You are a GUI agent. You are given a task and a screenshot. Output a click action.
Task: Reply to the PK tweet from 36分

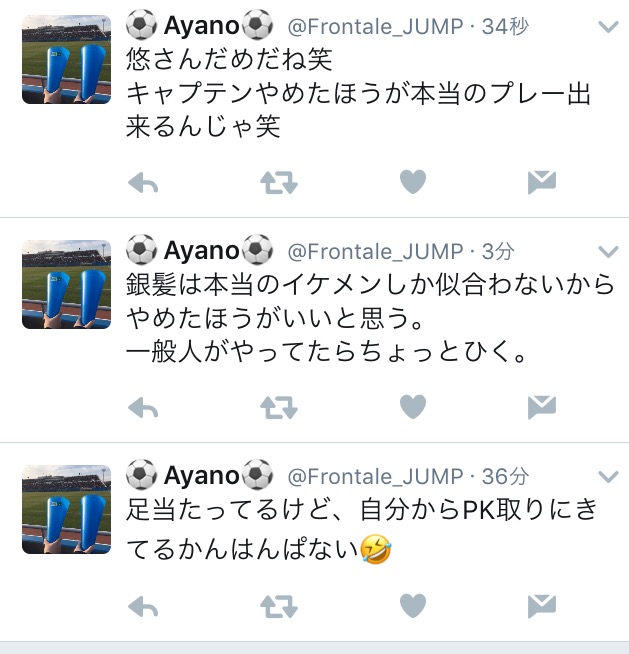pos(143,606)
